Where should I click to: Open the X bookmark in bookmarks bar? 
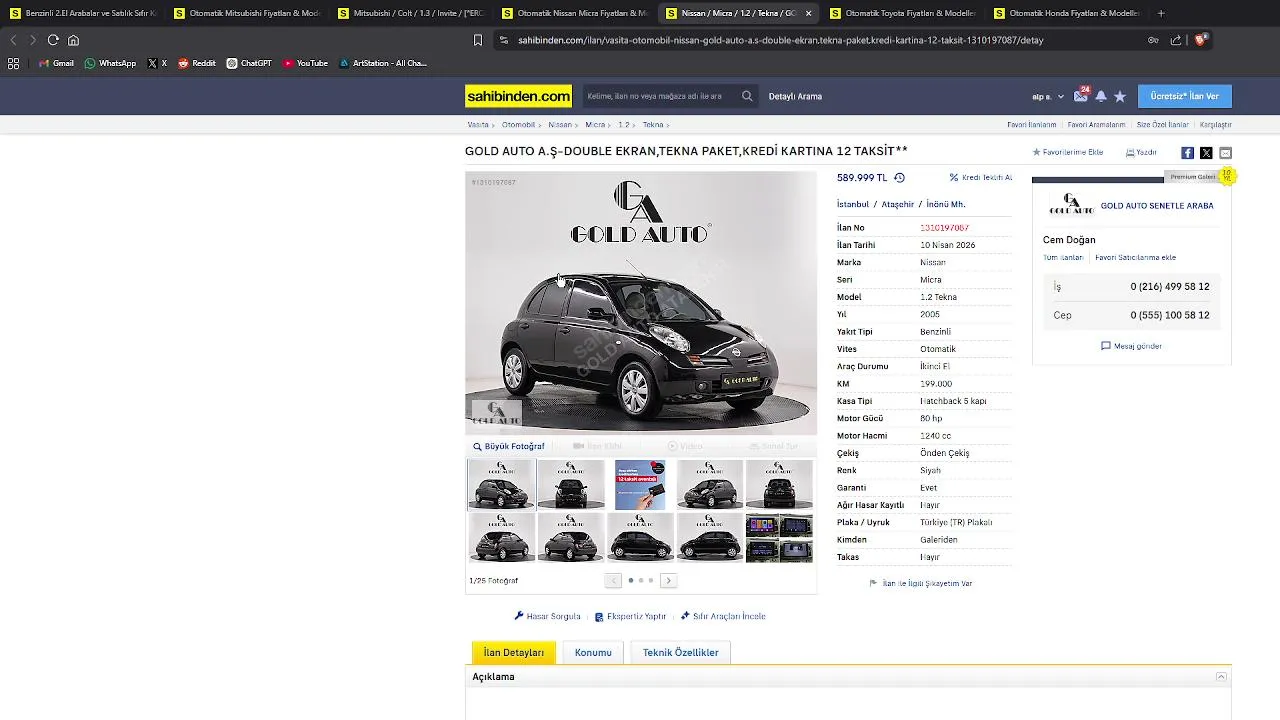point(157,63)
